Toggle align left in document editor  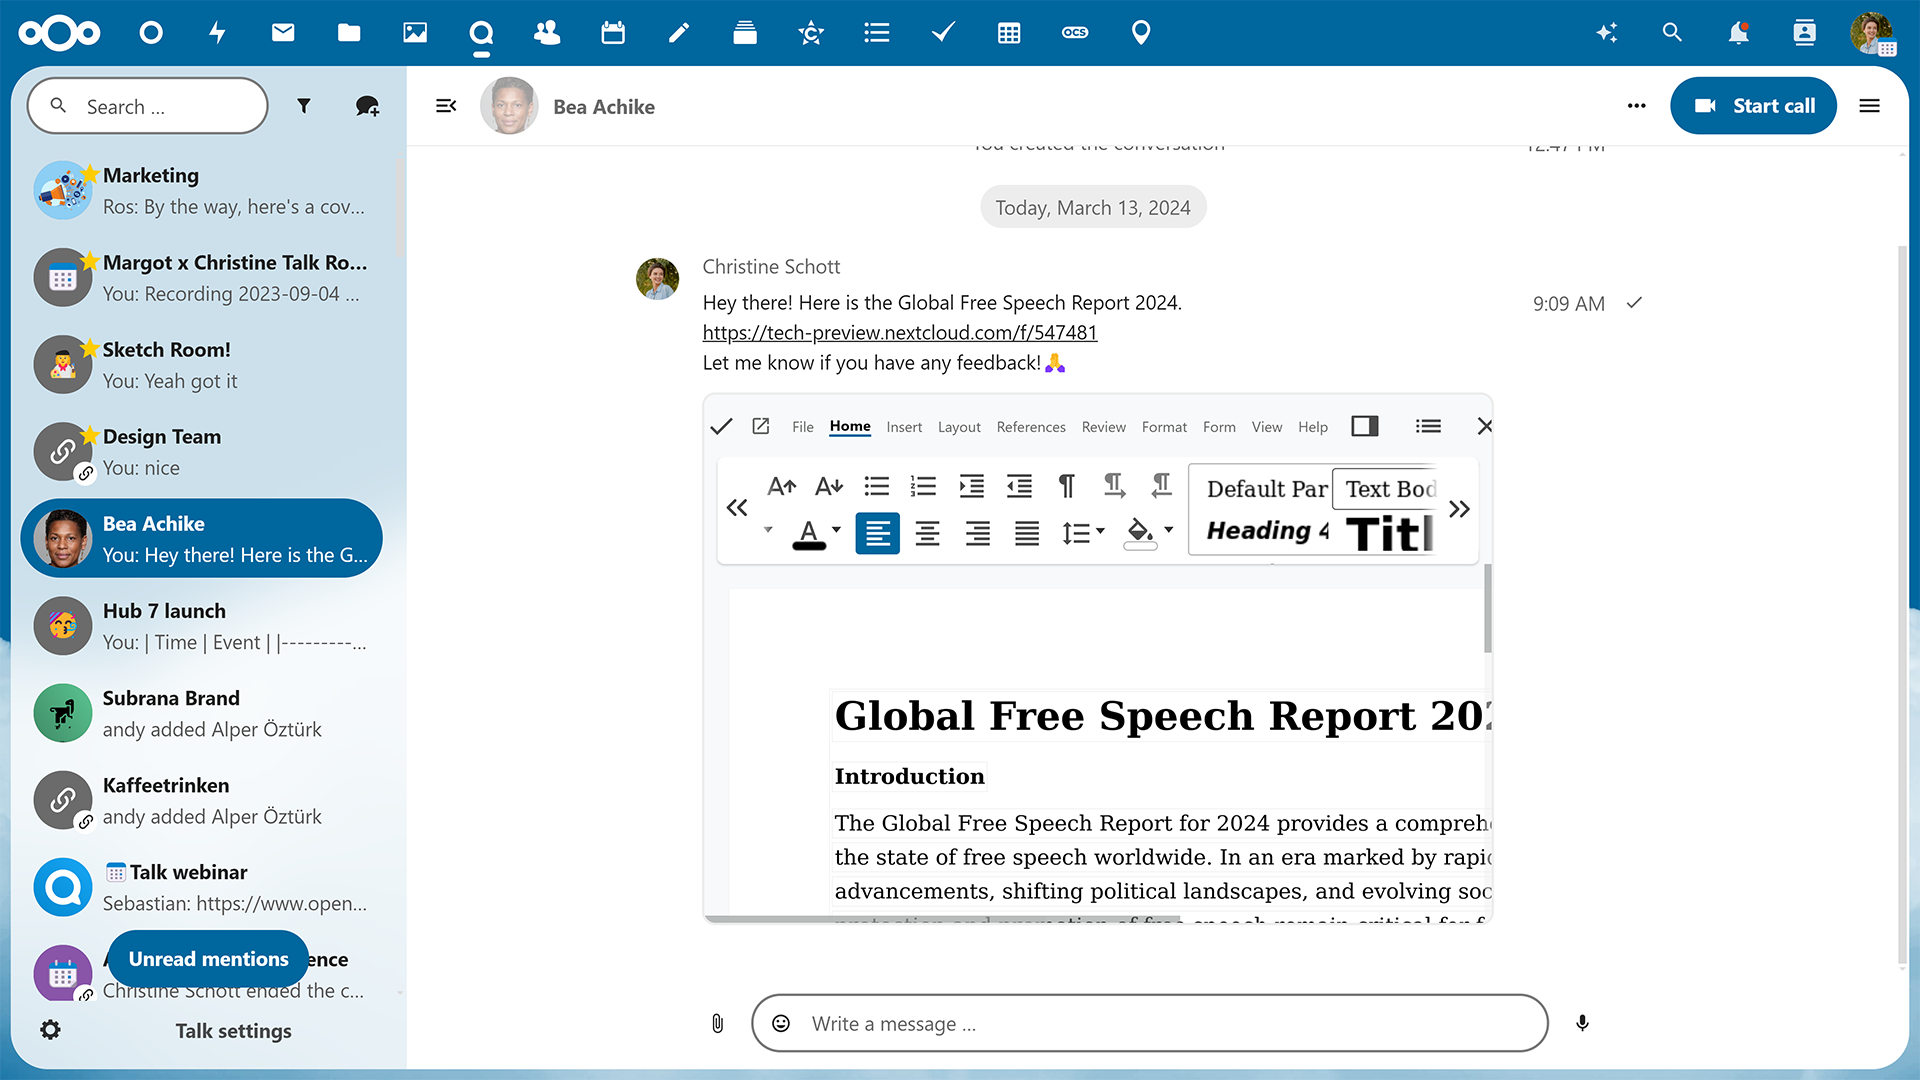tap(877, 534)
